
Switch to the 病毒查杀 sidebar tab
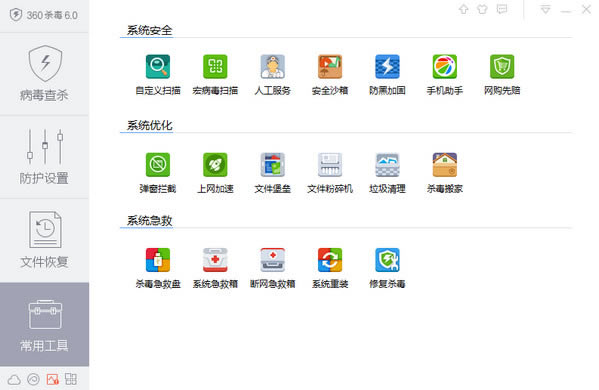coord(44,74)
